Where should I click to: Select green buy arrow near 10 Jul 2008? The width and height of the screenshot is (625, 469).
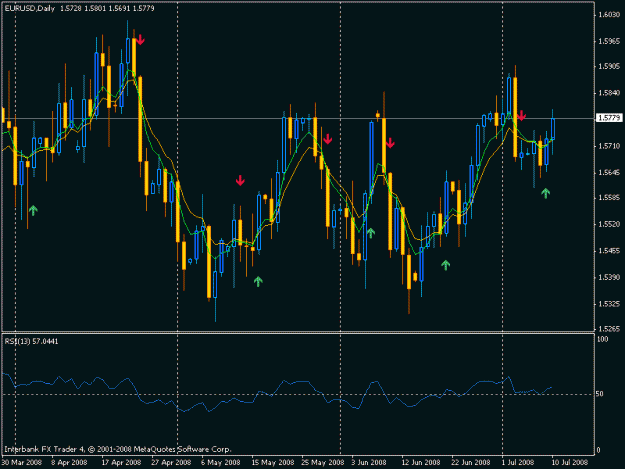(x=546, y=193)
